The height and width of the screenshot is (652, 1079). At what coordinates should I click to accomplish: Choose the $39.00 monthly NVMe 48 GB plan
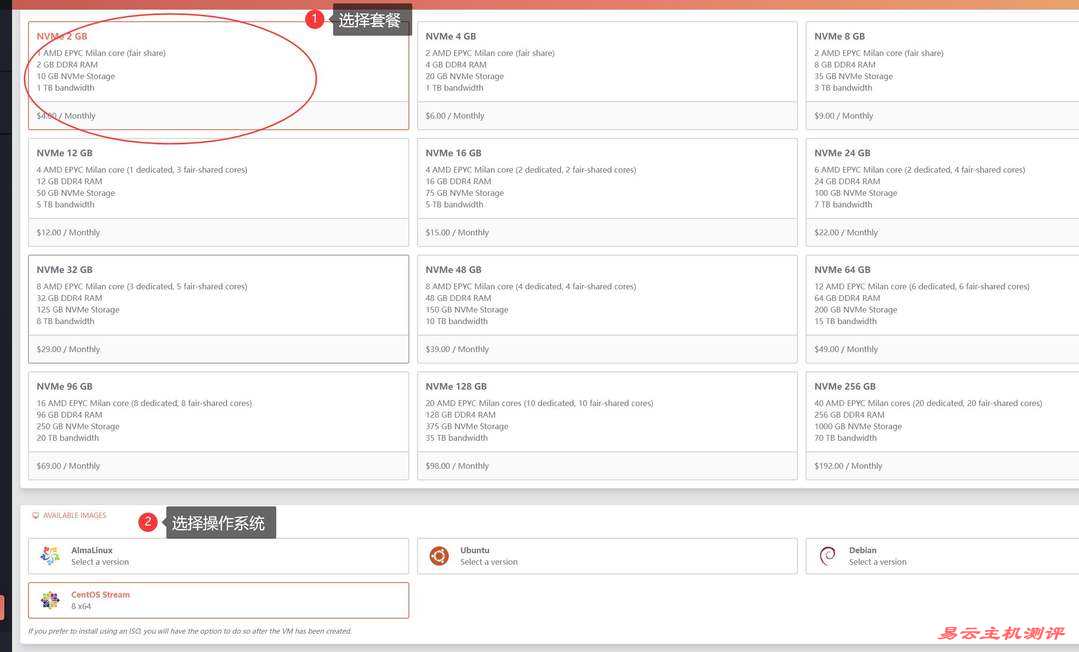click(607, 308)
